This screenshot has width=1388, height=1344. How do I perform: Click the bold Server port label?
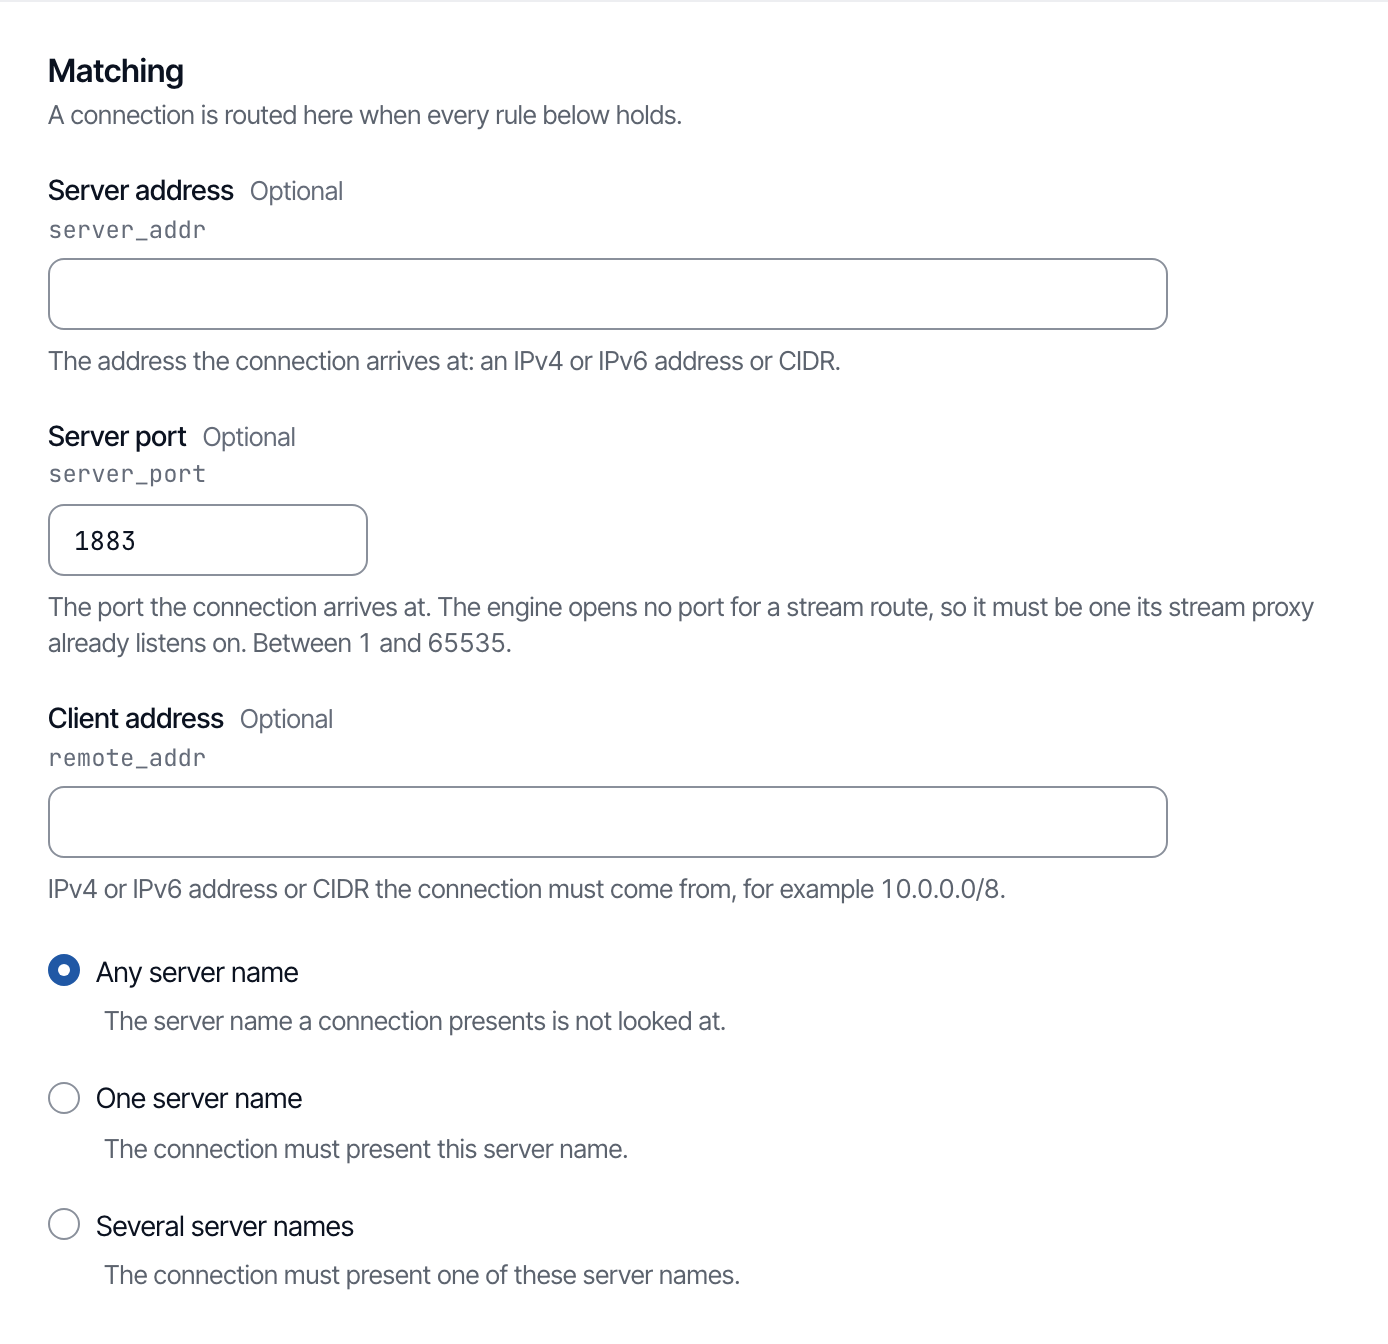(x=117, y=437)
